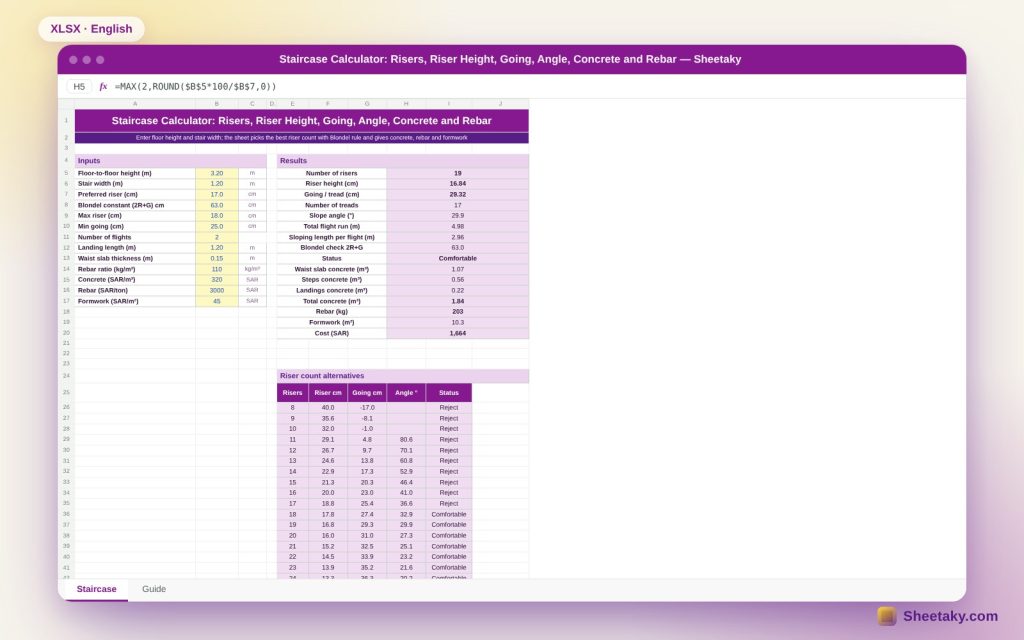The height and width of the screenshot is (640, 1024).
Task: Click the Status result Comfortable in Results
Action: (x=458, y=259)
